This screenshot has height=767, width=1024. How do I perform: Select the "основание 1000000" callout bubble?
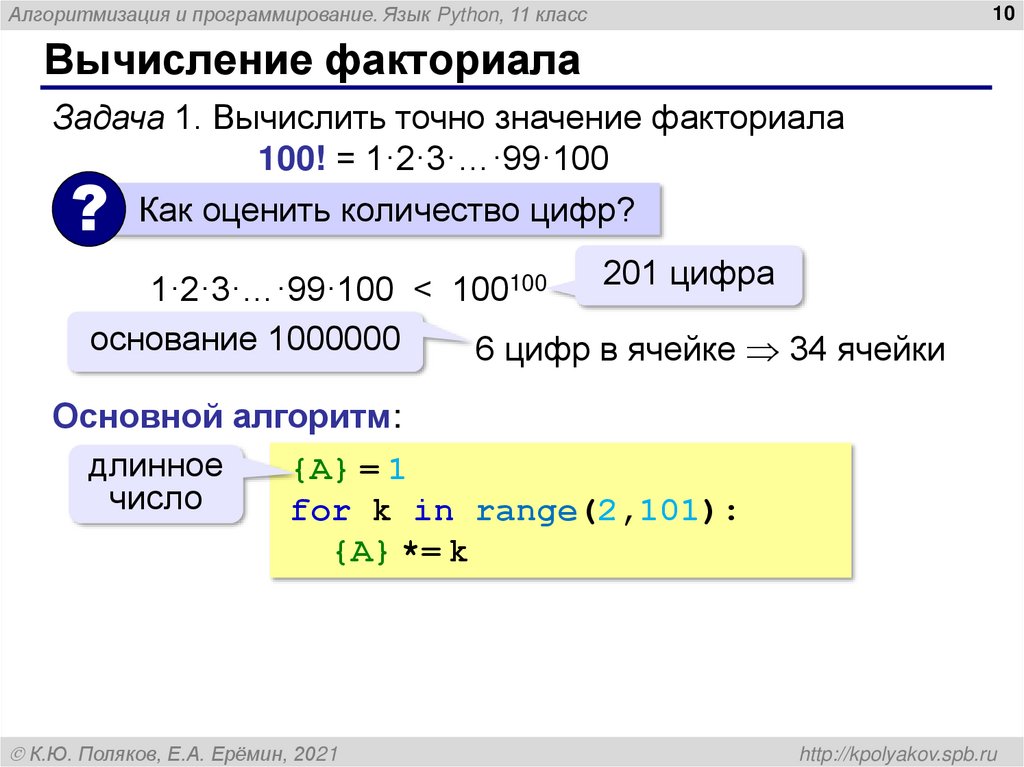(243, 340)
